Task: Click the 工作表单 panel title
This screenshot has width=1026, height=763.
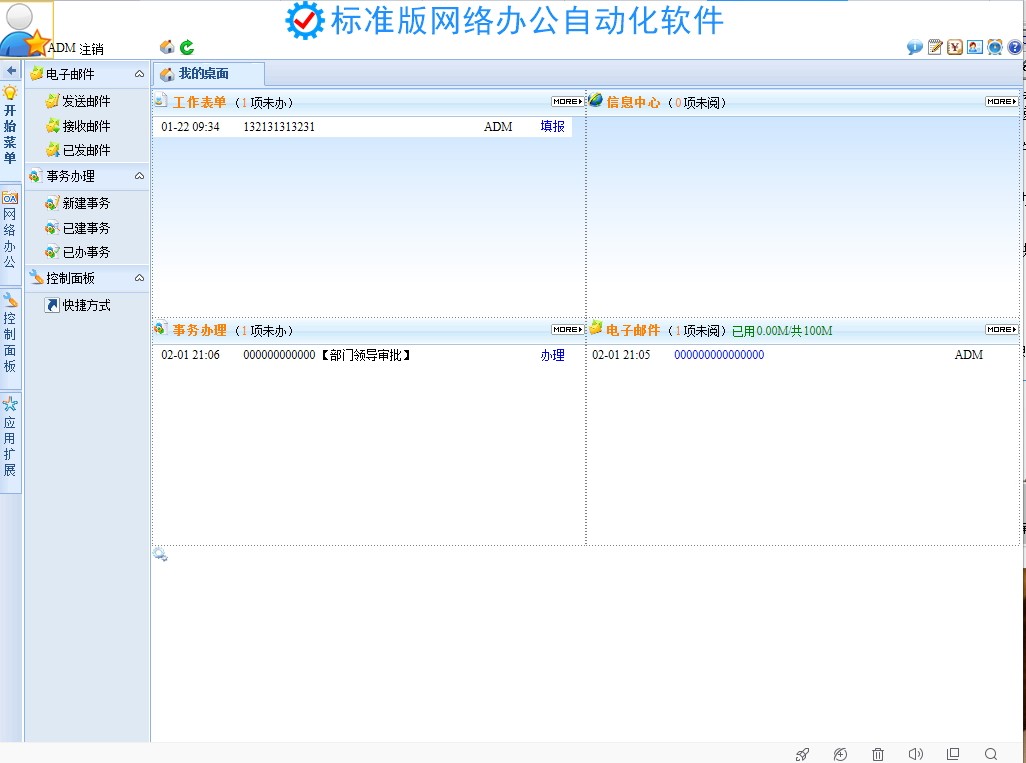Action: (x=200, y=102)
